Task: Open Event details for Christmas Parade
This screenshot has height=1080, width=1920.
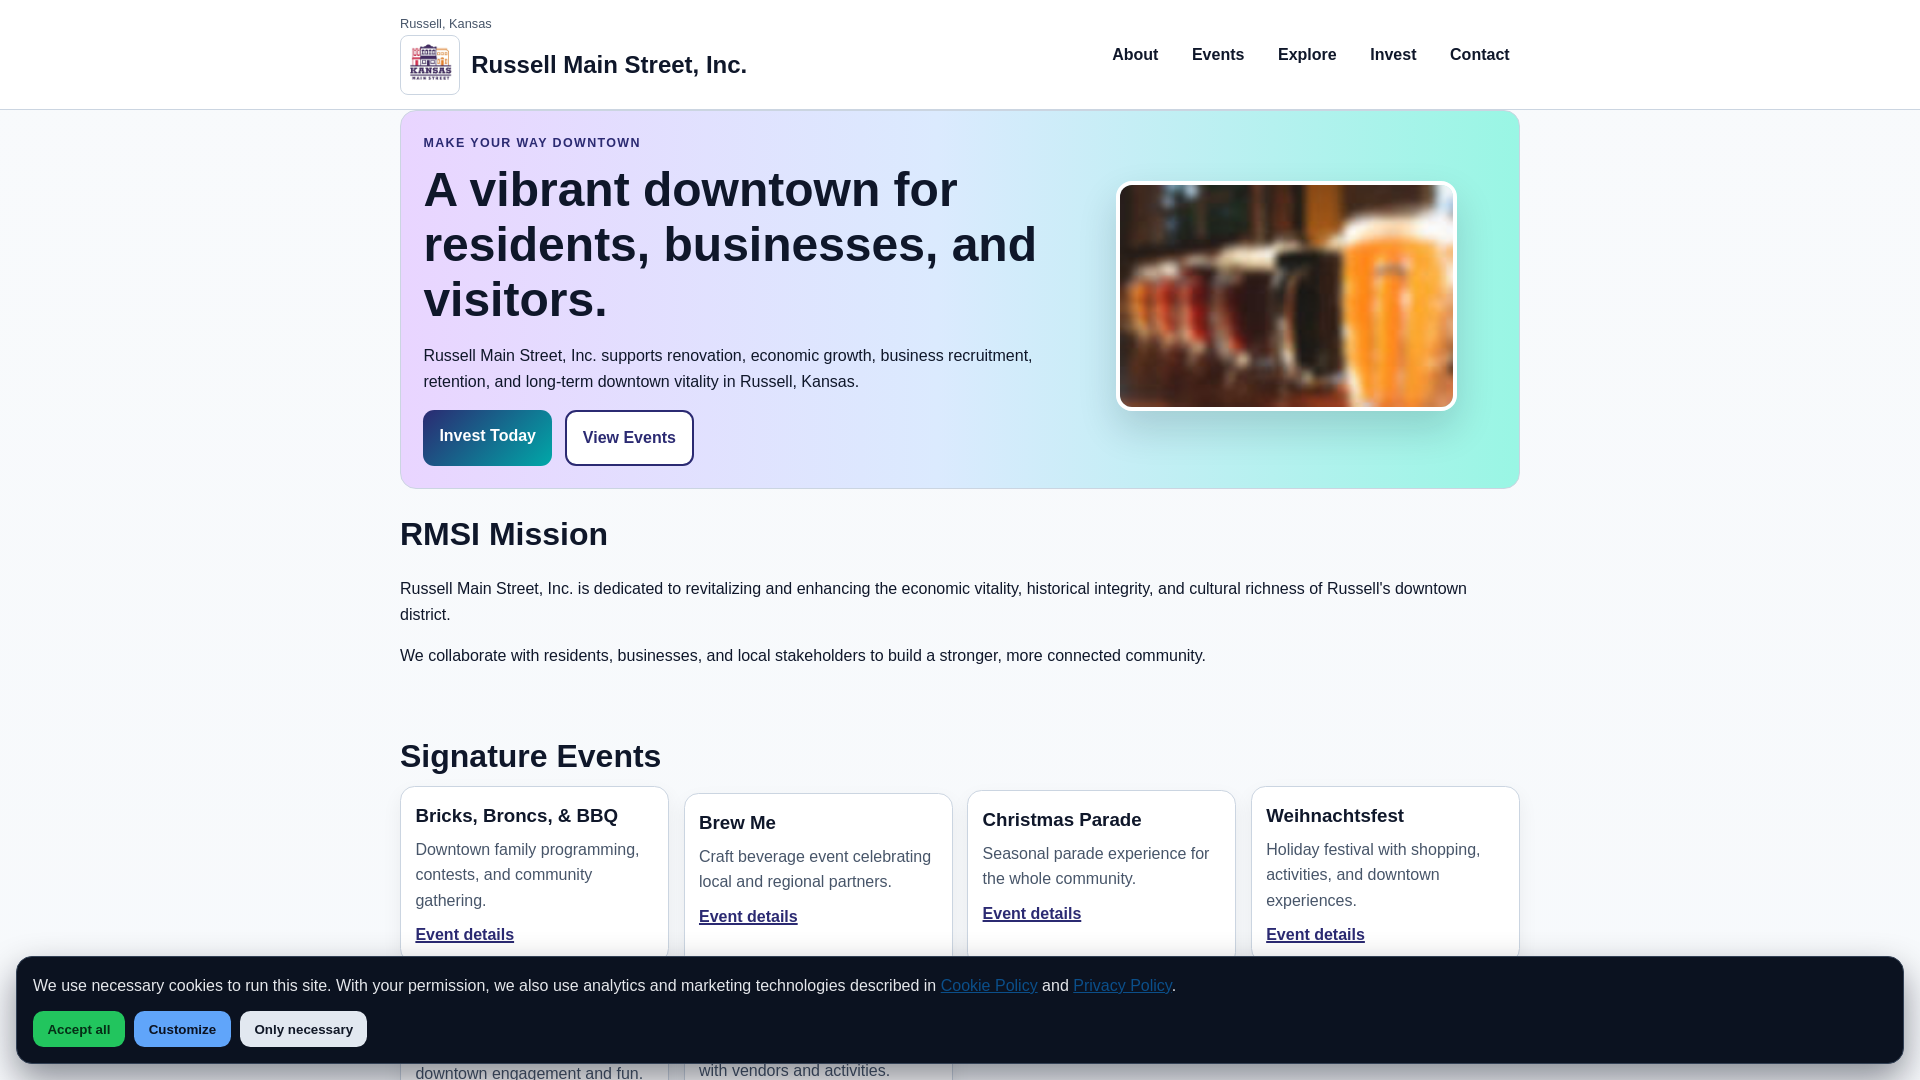Action: [1031, 914]
